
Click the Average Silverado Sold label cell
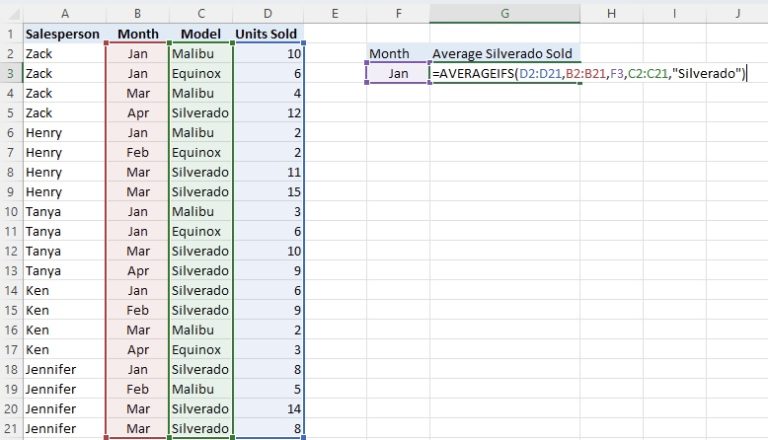coord(504,54)
